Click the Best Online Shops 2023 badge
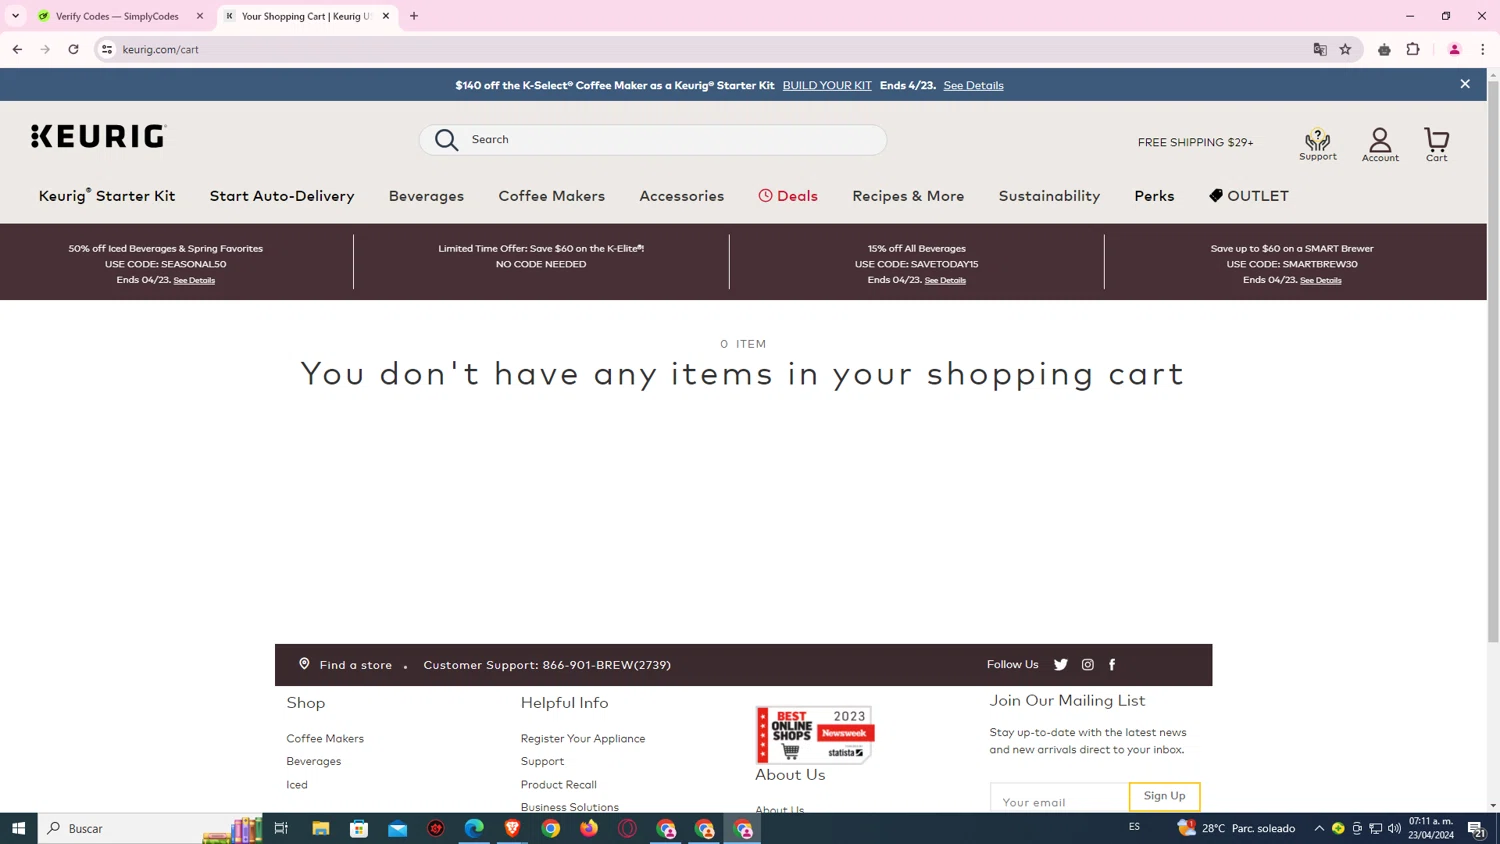This screenshot has width=1500, height=844. (814, 735)
